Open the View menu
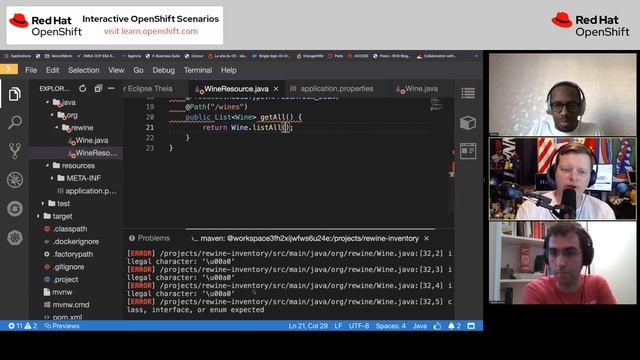This screenshot has height=360, width=640. (116, 70)
